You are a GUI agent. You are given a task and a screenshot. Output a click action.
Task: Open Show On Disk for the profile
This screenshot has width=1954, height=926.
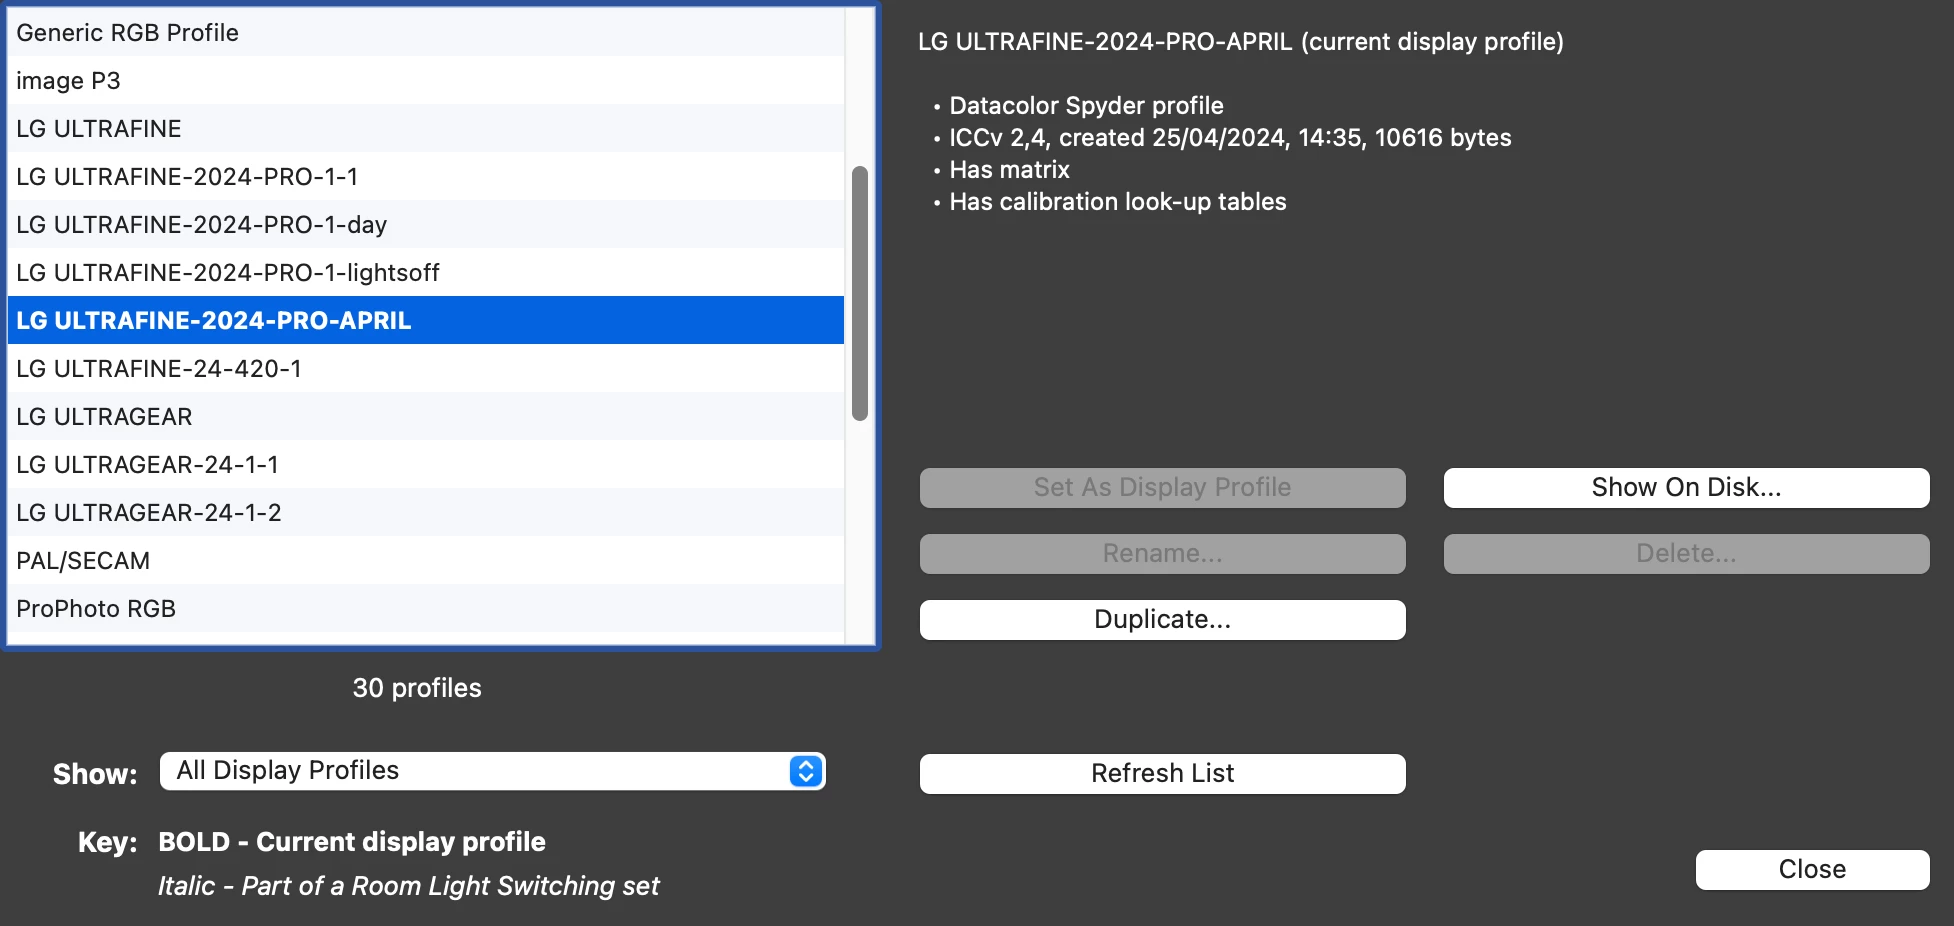point(1686,488)
